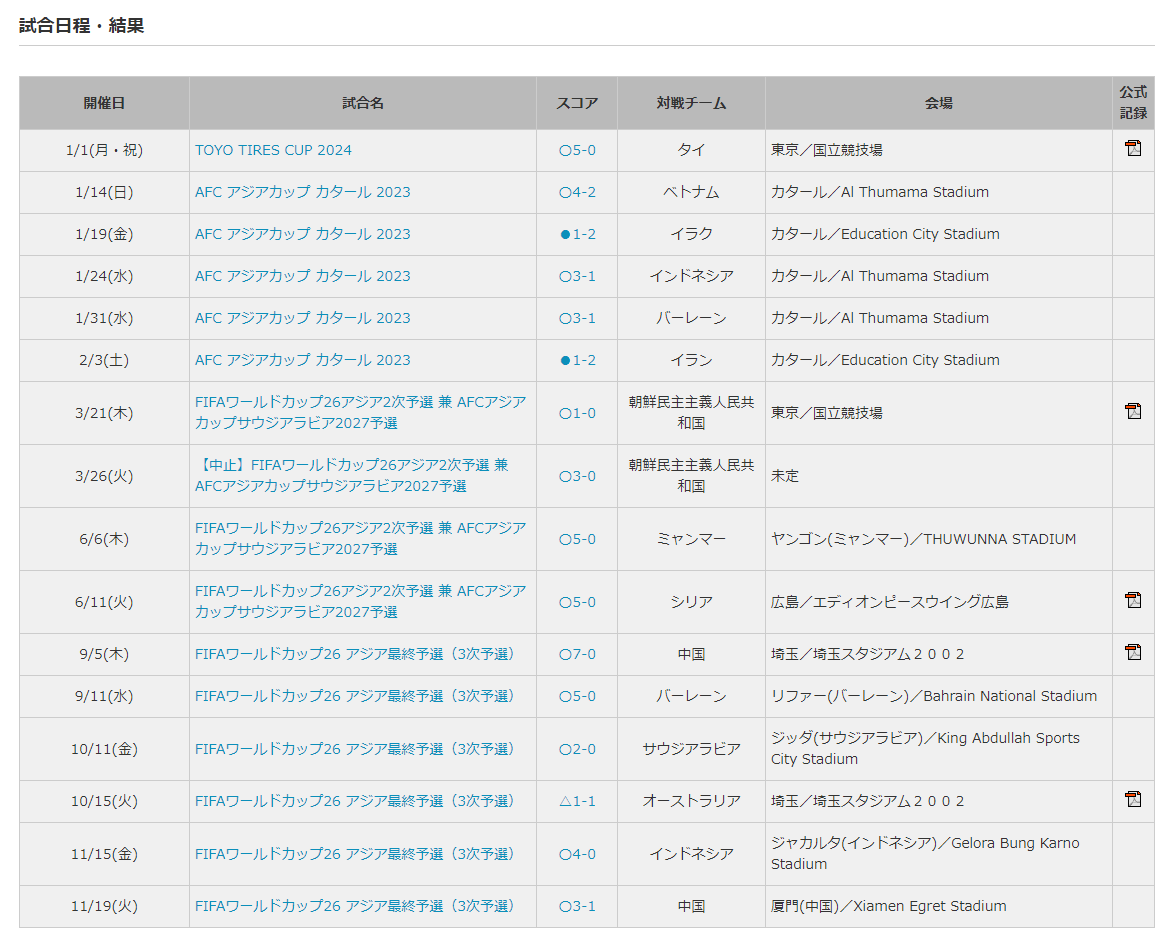Click the 試合名 column header
The height and width of the screenshot is (946, 1172).
point(363,103)
